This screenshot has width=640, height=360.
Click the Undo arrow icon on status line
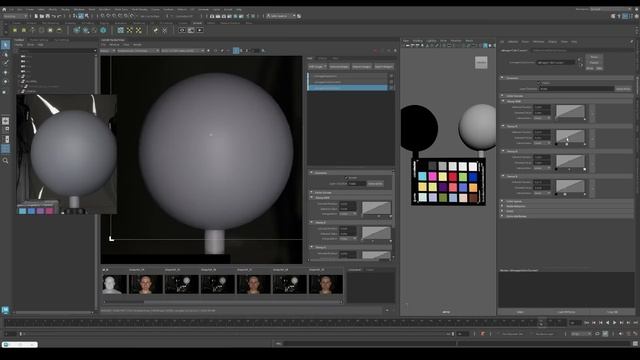point(53,16)
